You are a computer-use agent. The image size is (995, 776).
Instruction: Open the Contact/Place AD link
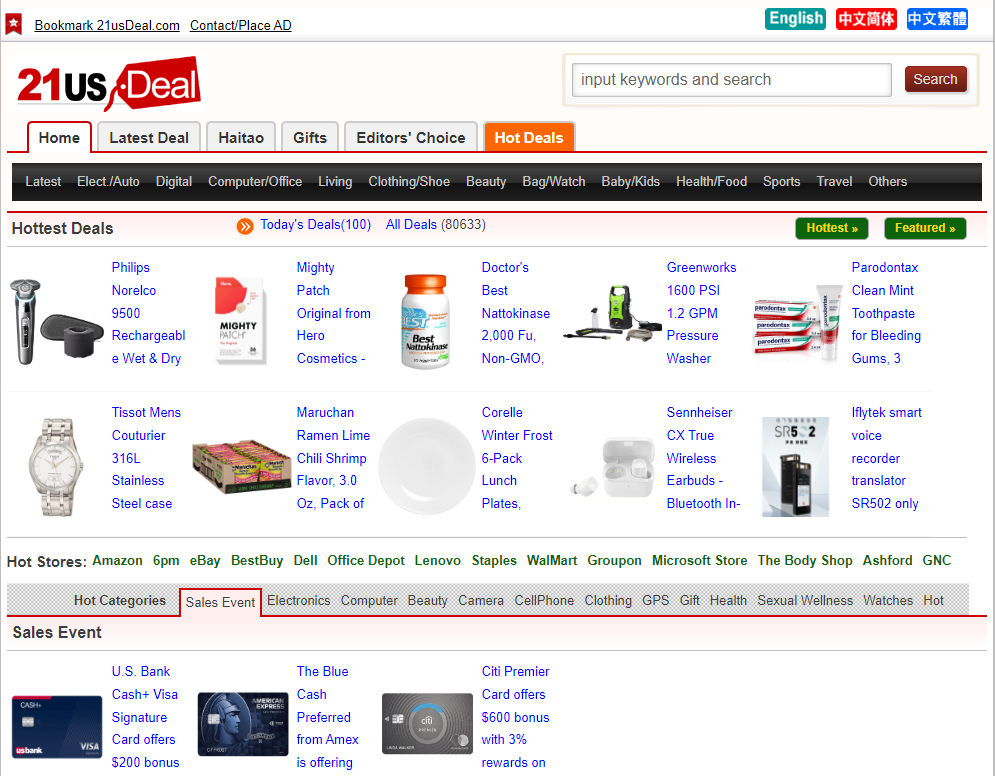(x=240, y=25)
